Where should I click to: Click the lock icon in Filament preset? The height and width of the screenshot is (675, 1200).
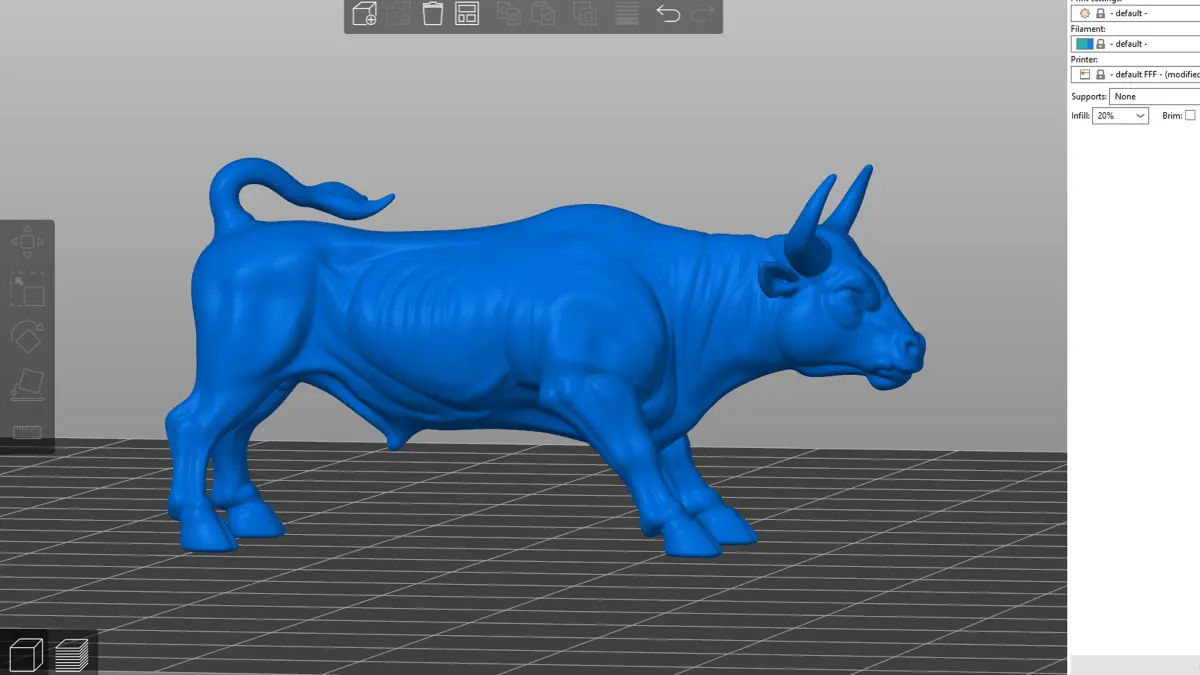(x=1101, y=44)
